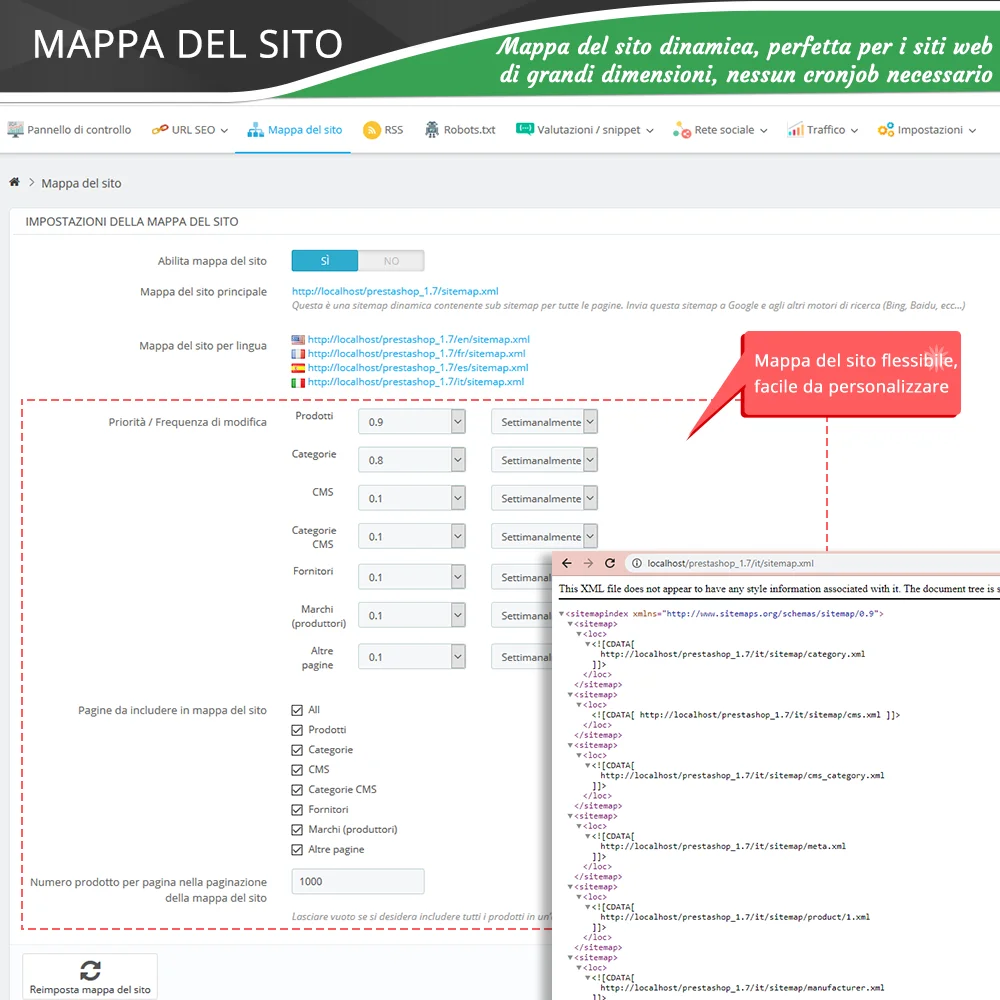The image size is (1000, 1000).
Task: Open the Prodotti priority dropdown showing 0.9
Action: [x=411, y=421]
